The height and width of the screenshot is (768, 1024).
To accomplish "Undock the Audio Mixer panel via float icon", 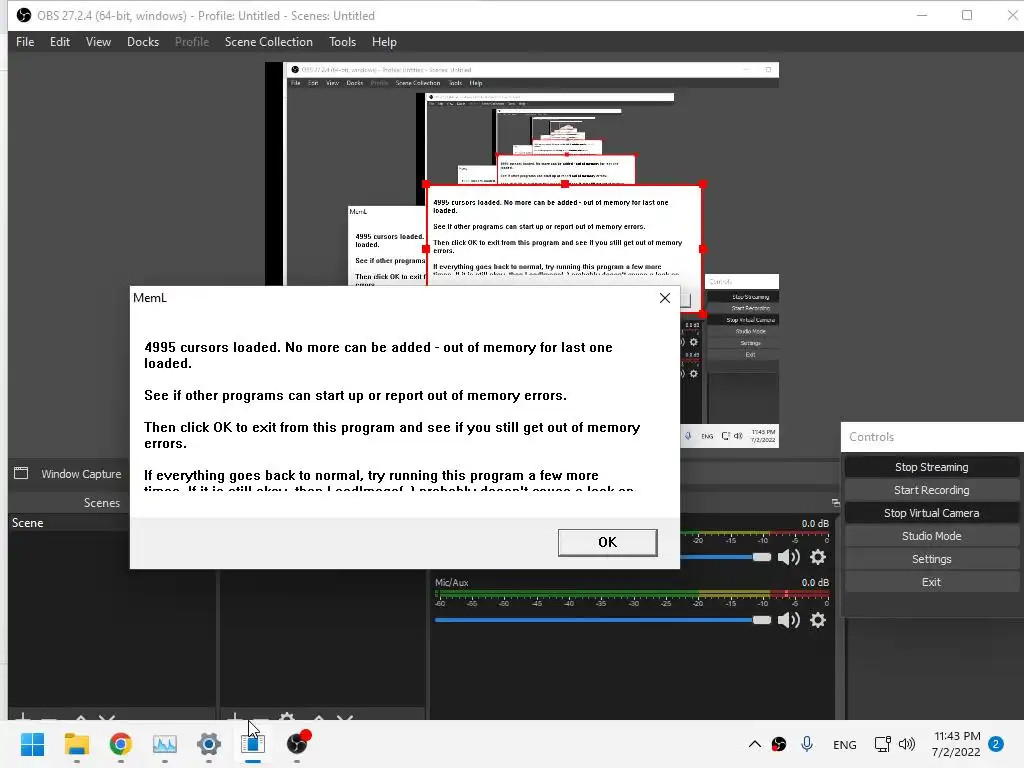I will [835, 502].
